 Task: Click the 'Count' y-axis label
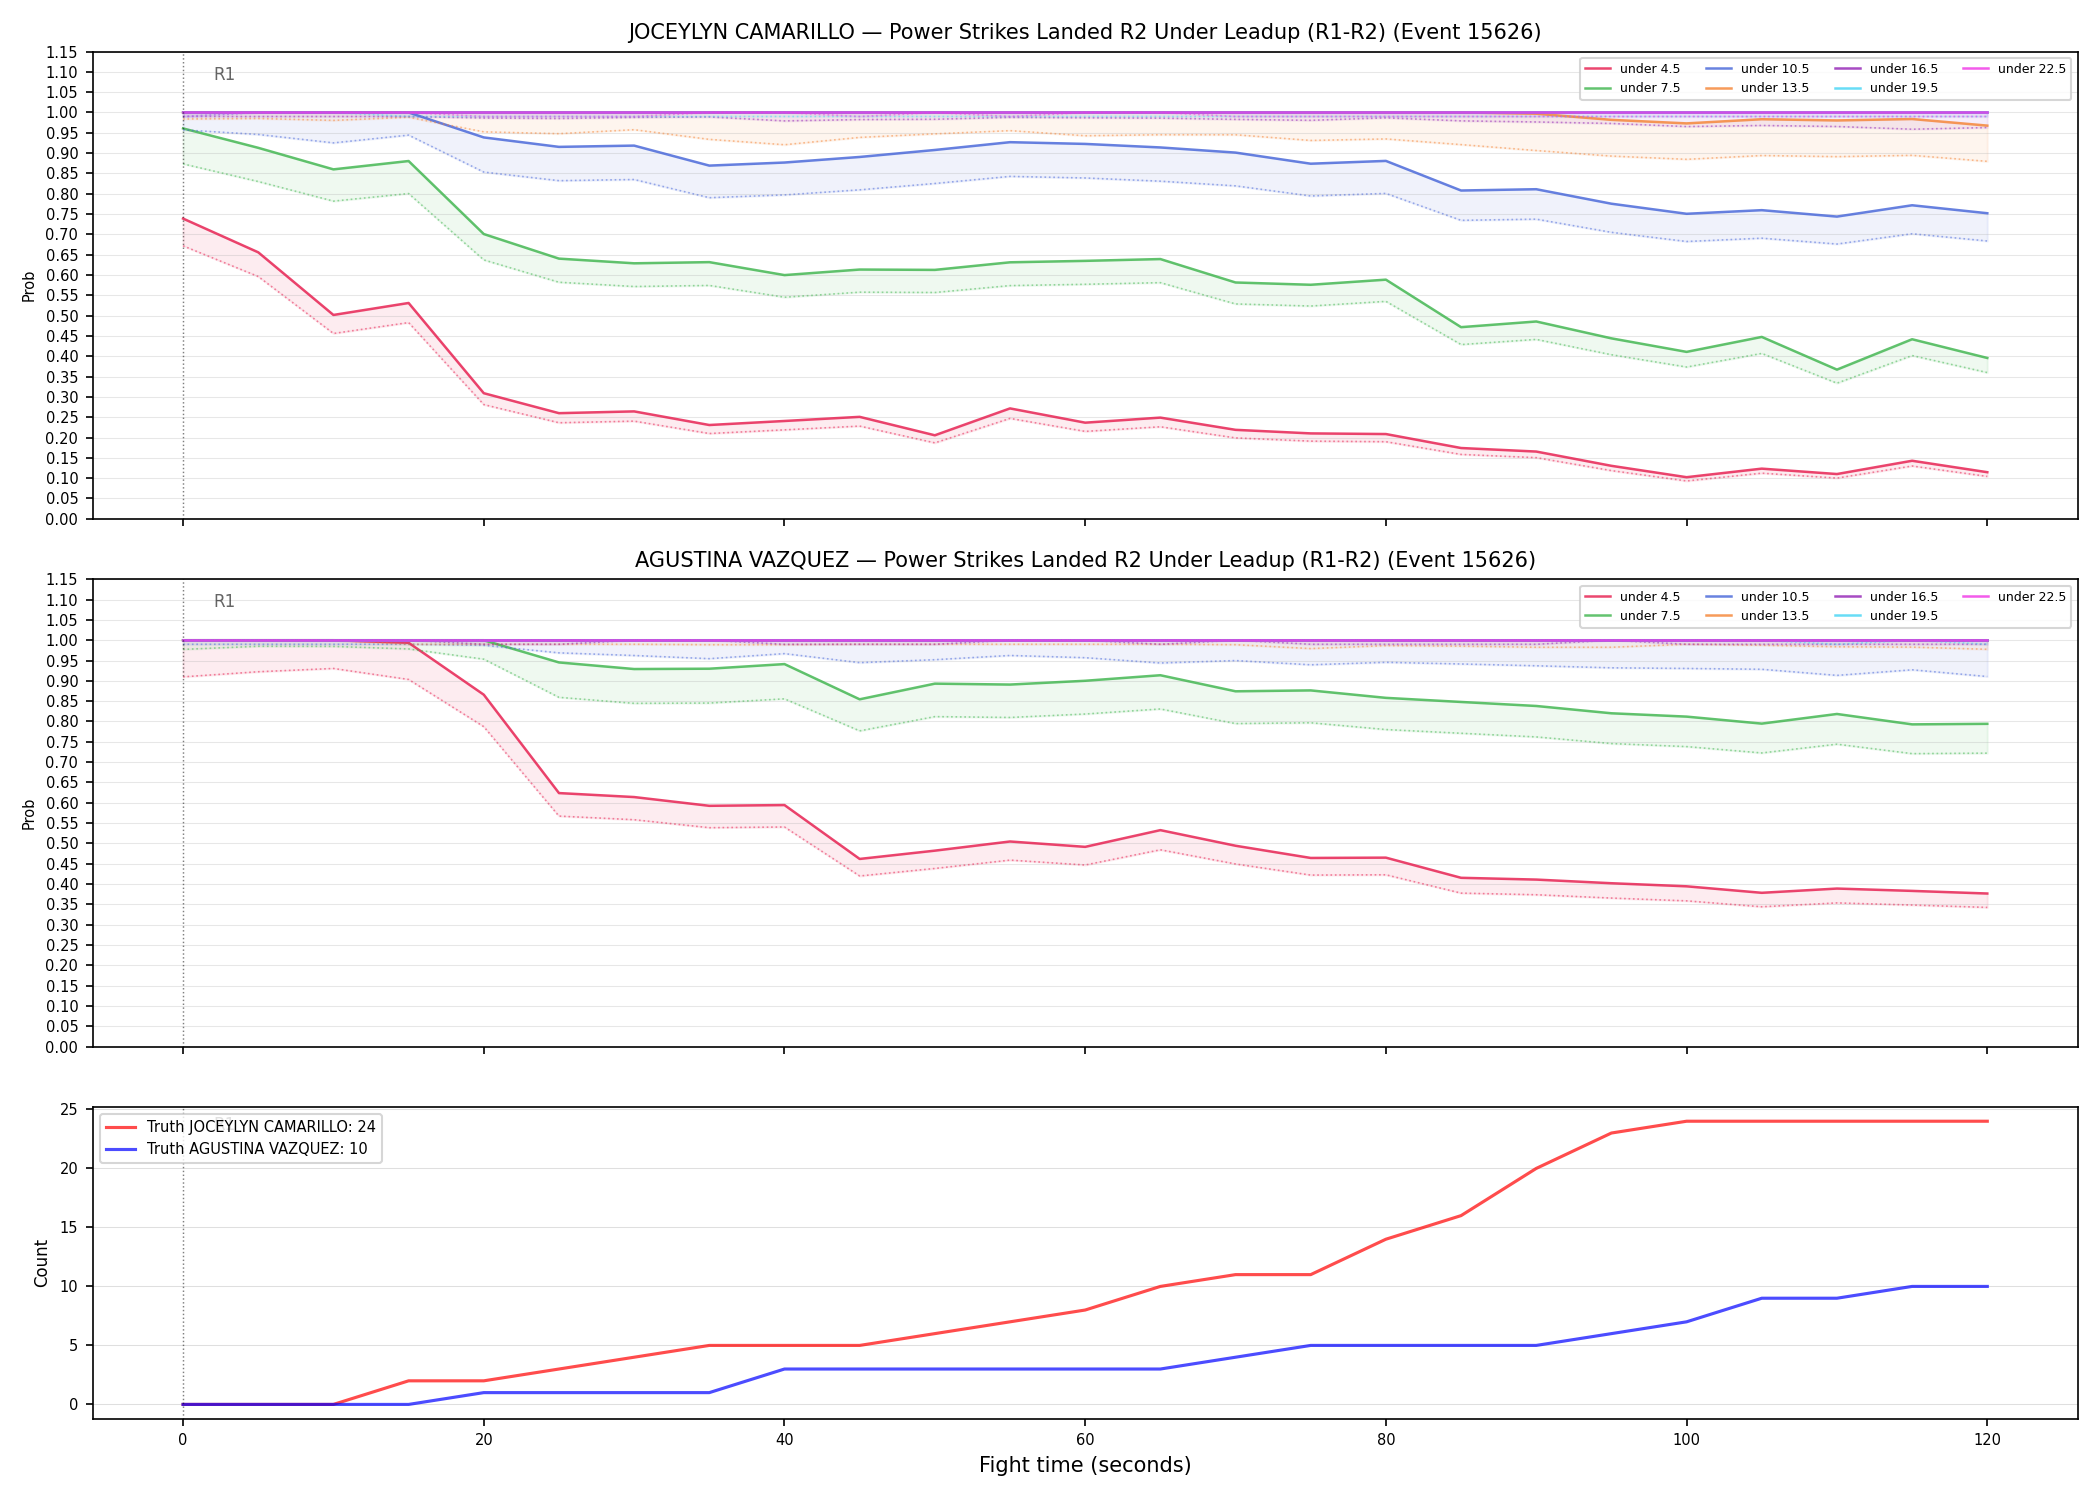41,1263
